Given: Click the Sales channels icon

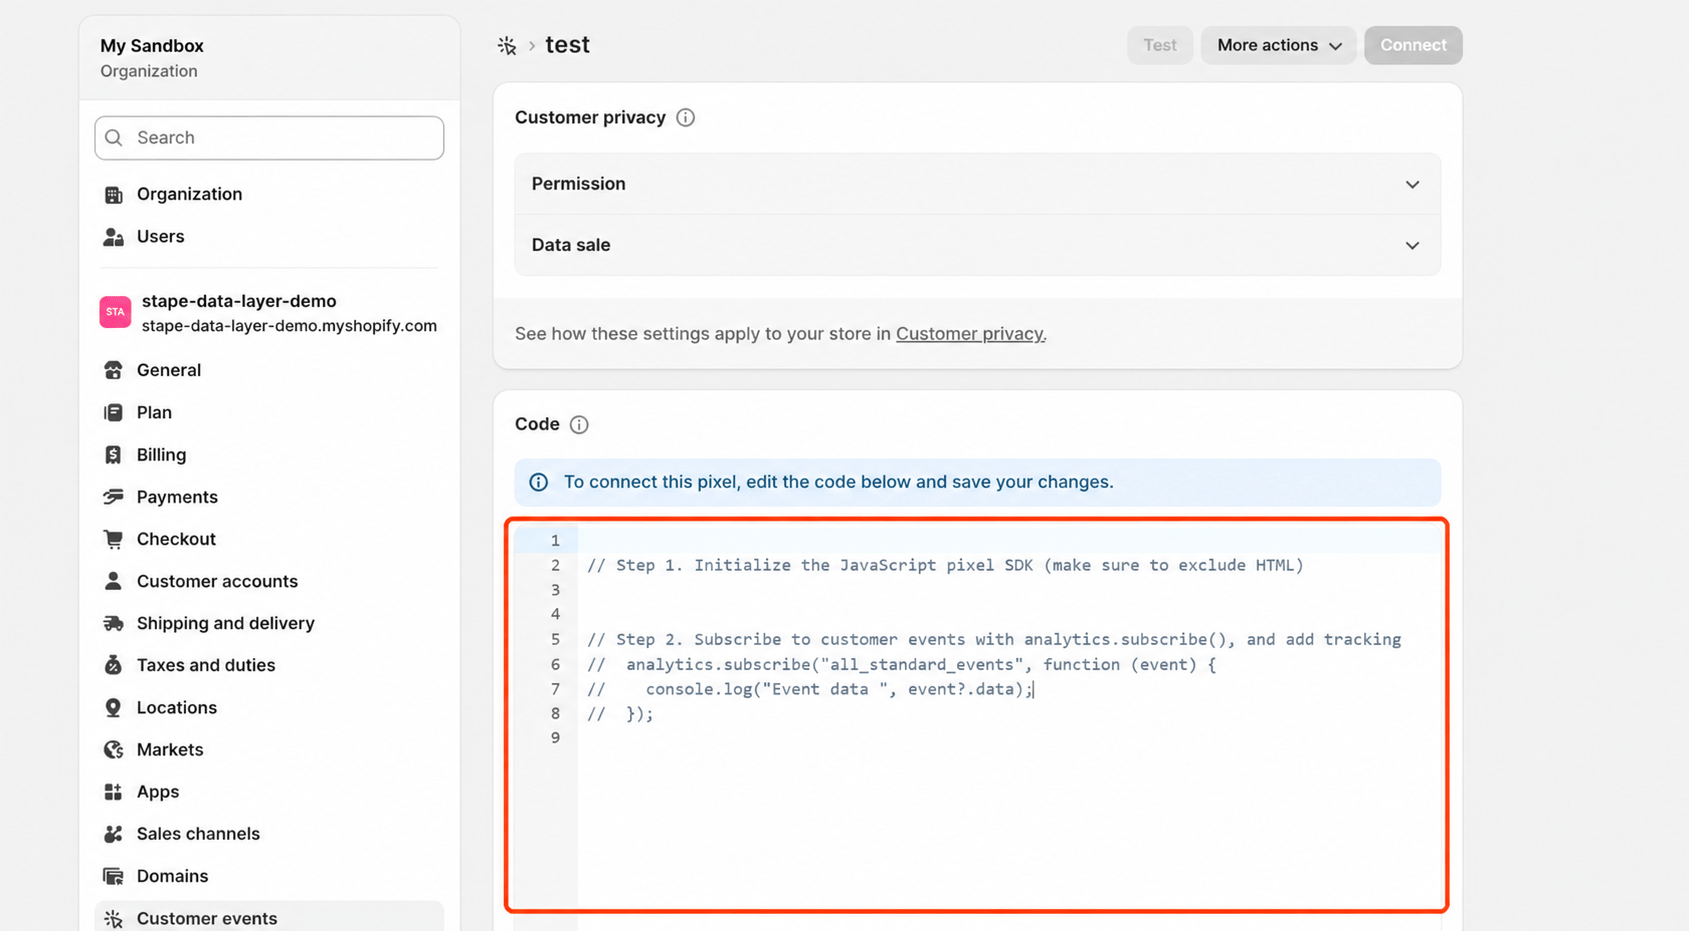Looking at the screenshot, I should pyautogui.click(x=113, y=834).
